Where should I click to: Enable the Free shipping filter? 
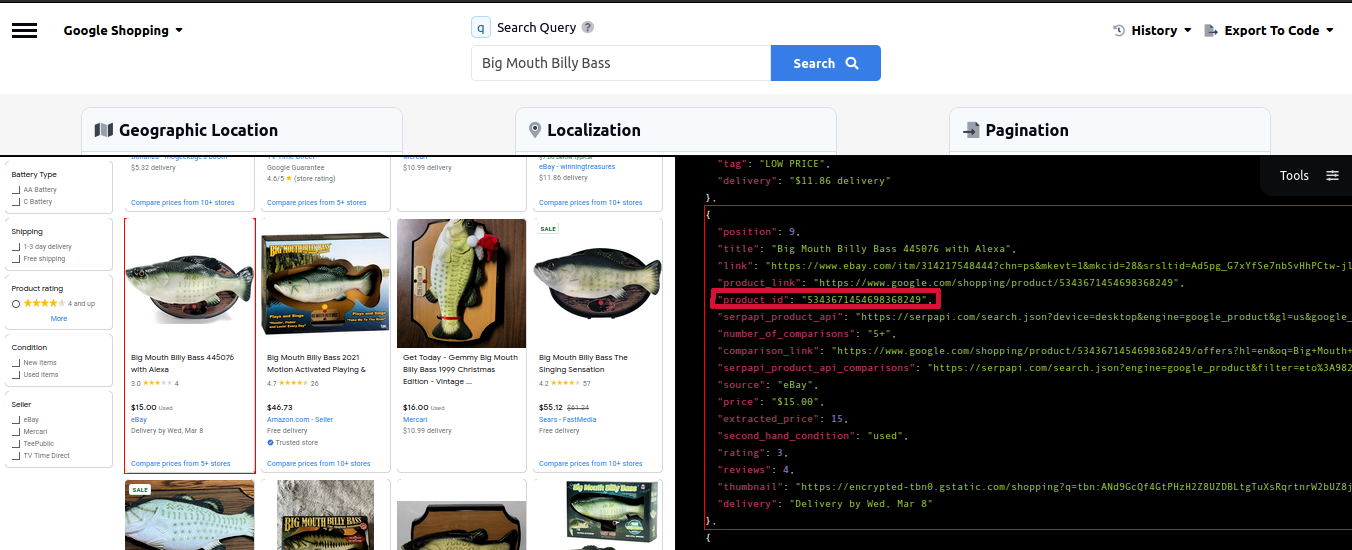pos(16,259)
